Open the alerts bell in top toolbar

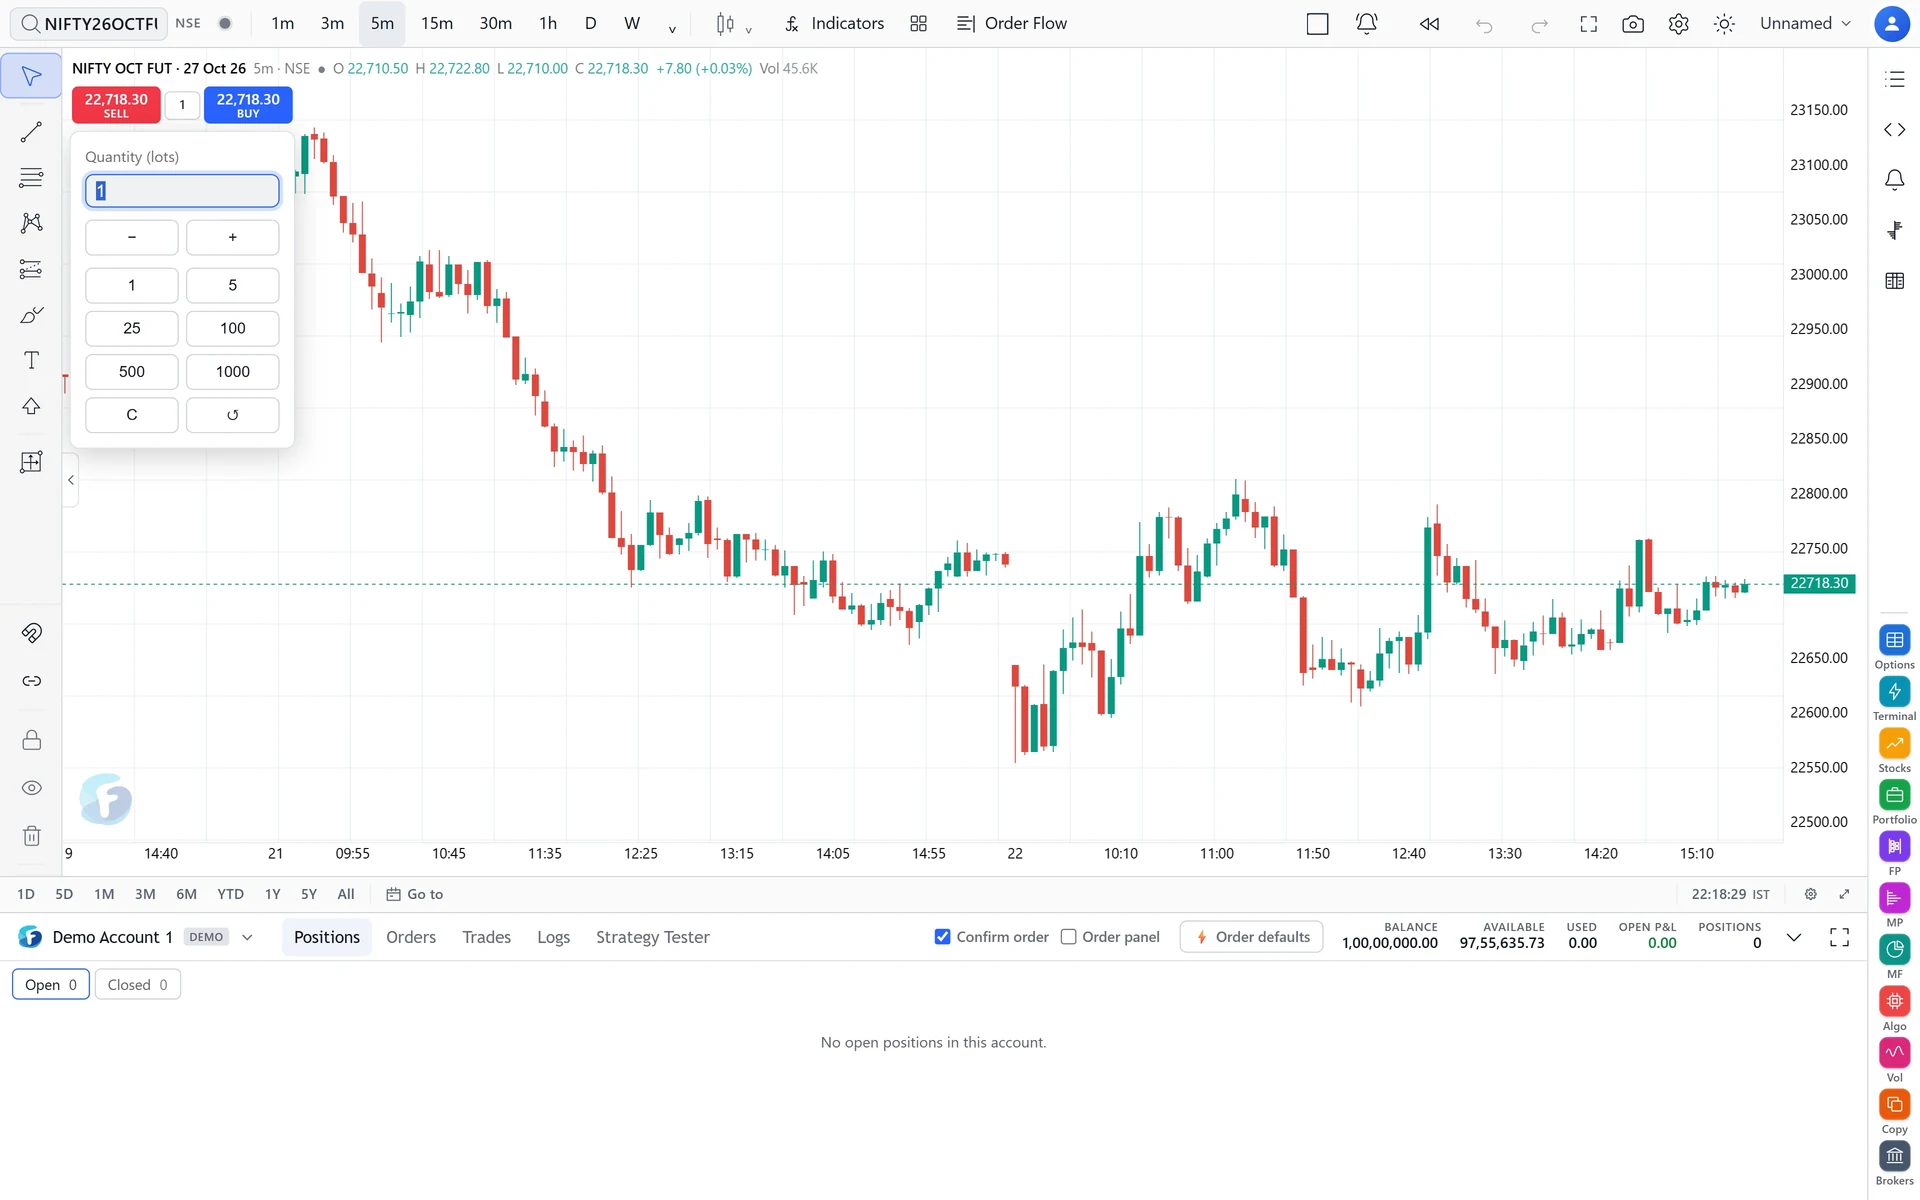tap(1366, 23)
